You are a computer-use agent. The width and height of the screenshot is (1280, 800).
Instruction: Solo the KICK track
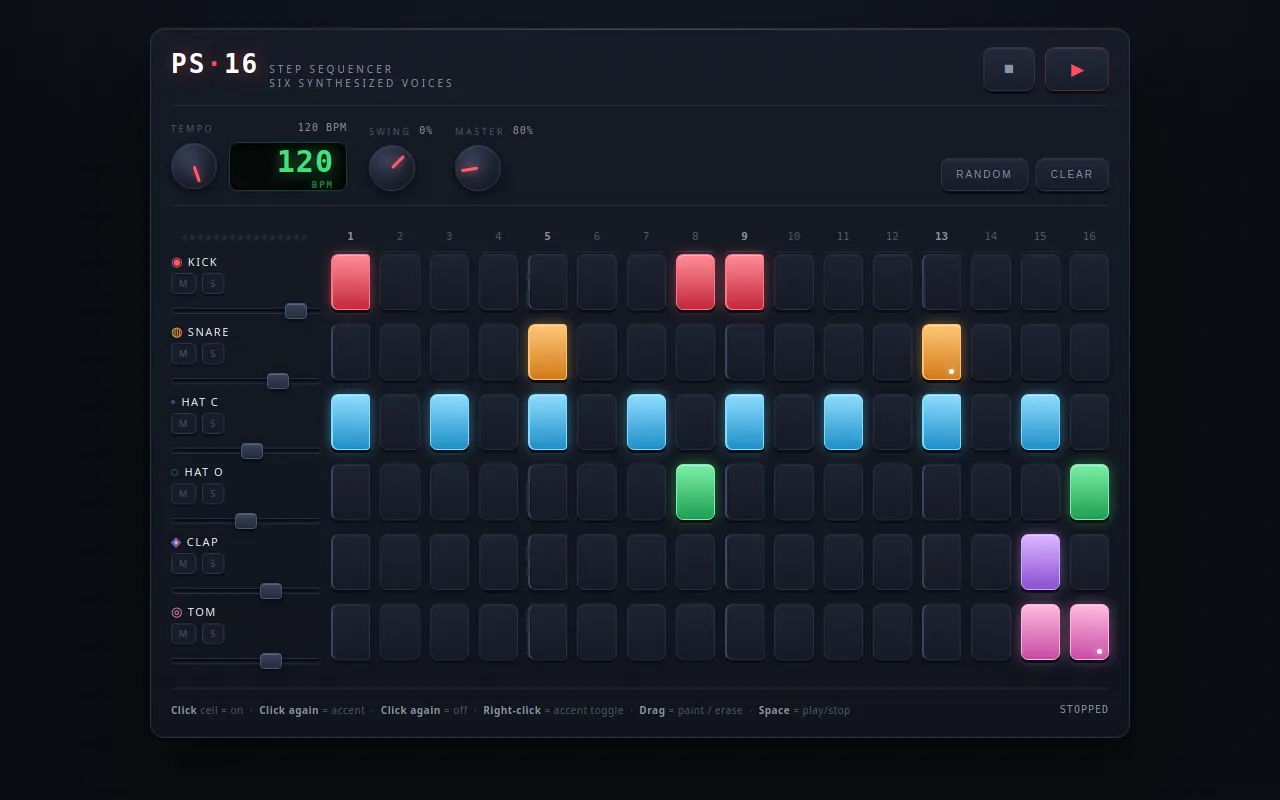pyautogui.click(x=213, y=284)
